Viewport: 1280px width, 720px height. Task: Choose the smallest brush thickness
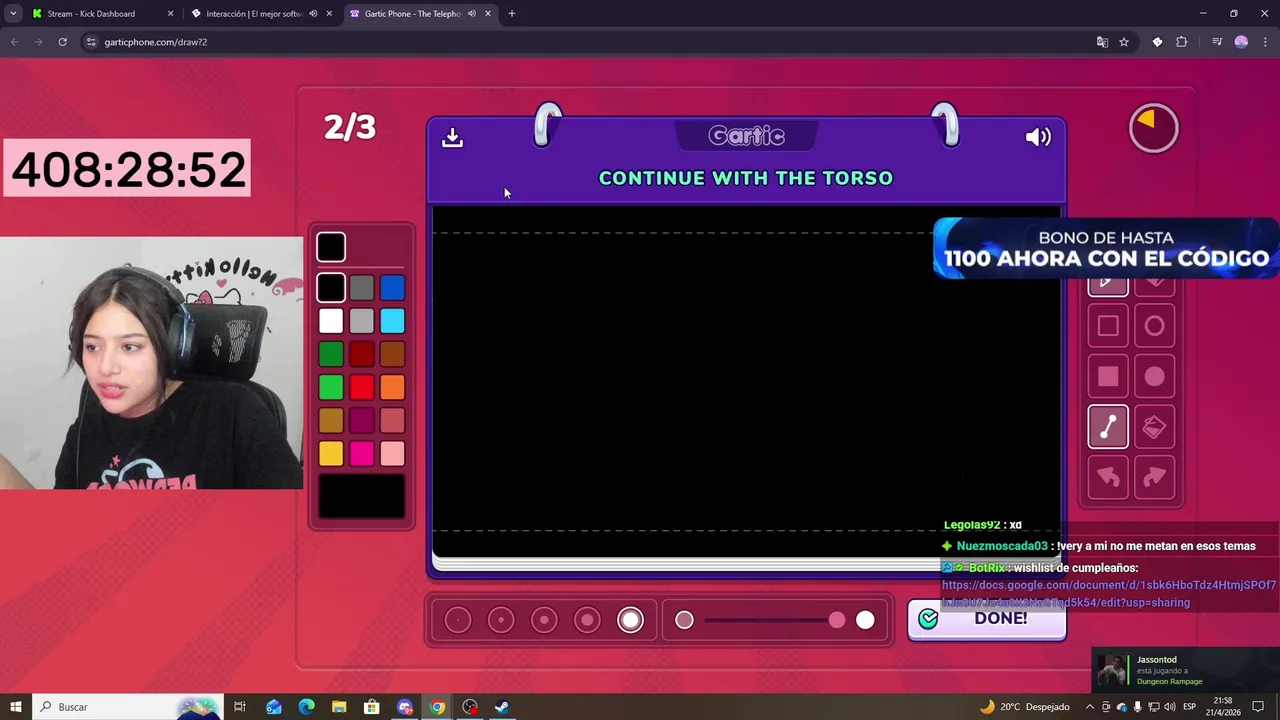pyautogui.click(x=457, y=620)
